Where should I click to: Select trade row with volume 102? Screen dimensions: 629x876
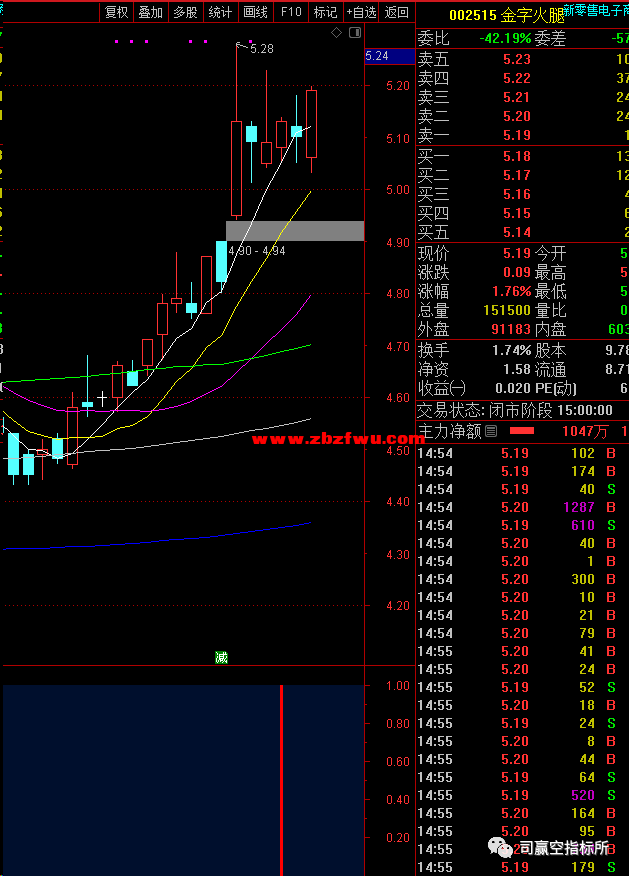click(523, 453)
